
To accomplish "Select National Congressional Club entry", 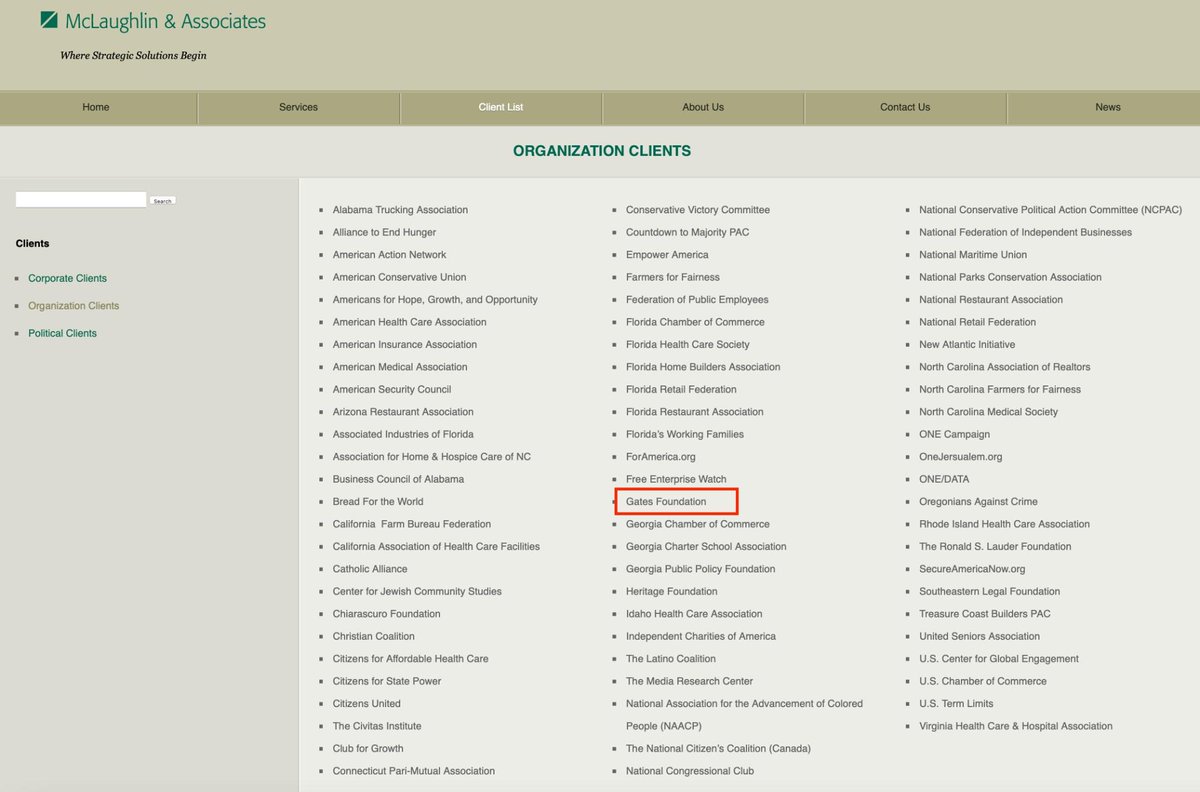I will (x=690, y=771).
